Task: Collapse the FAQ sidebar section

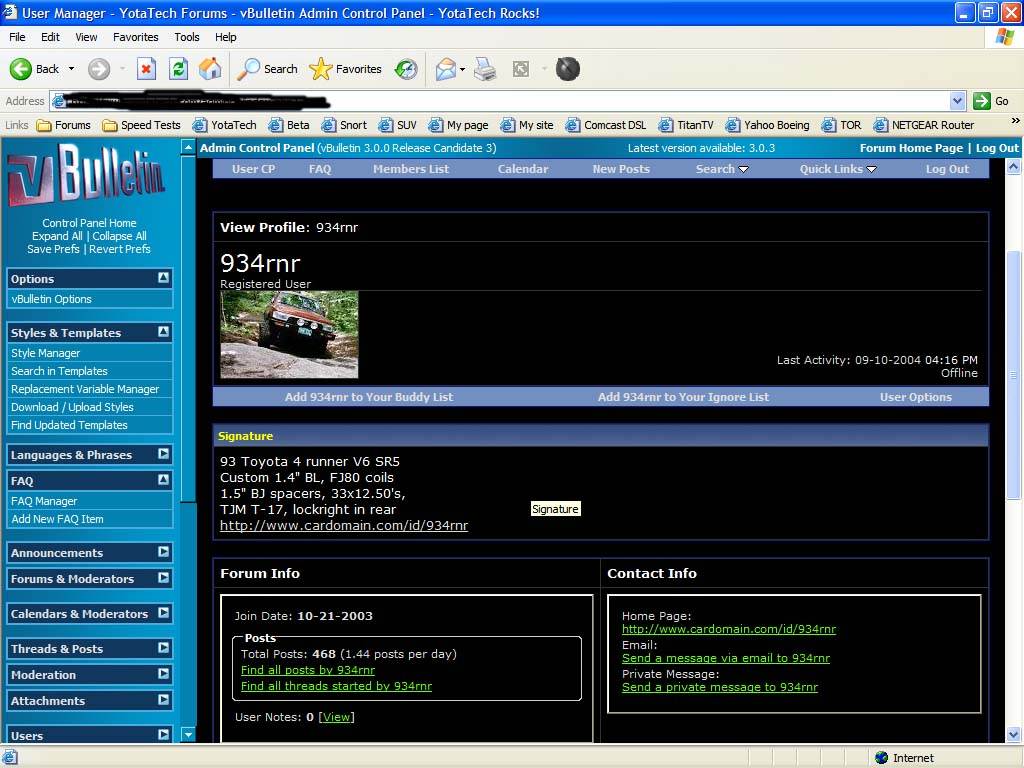Action: click(x=163, y=480)
